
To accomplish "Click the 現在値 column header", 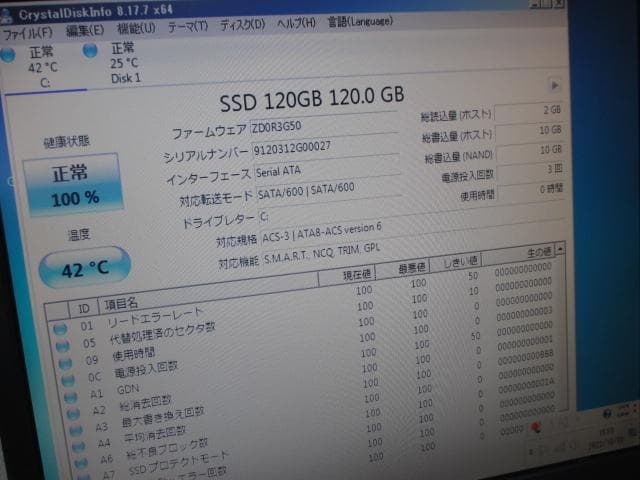I will coord(347,276).
